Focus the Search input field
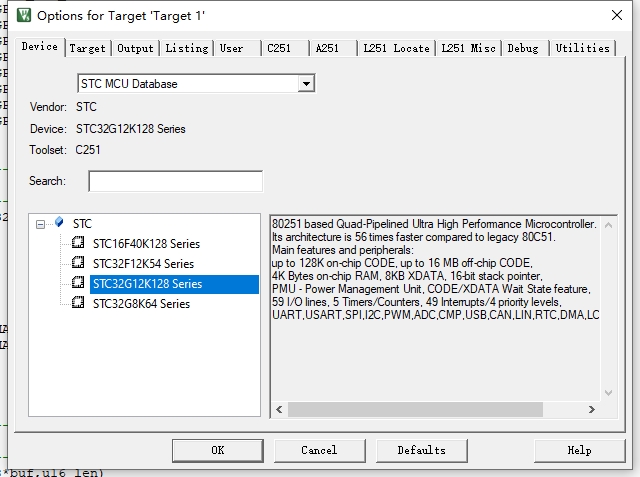This screenshot has height=477, width=640. [176, 181]
